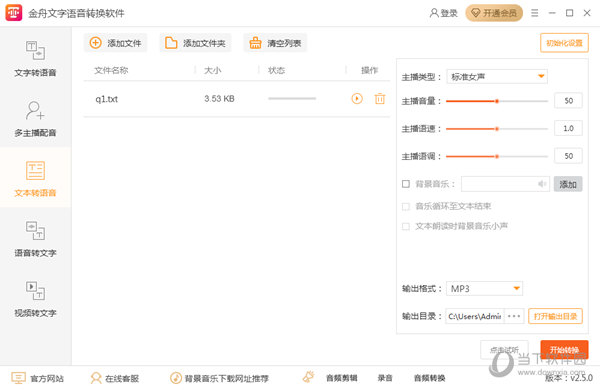600x390 pixels.
Task: Reset settings via 初始化设置
Action: coord(564,43)
